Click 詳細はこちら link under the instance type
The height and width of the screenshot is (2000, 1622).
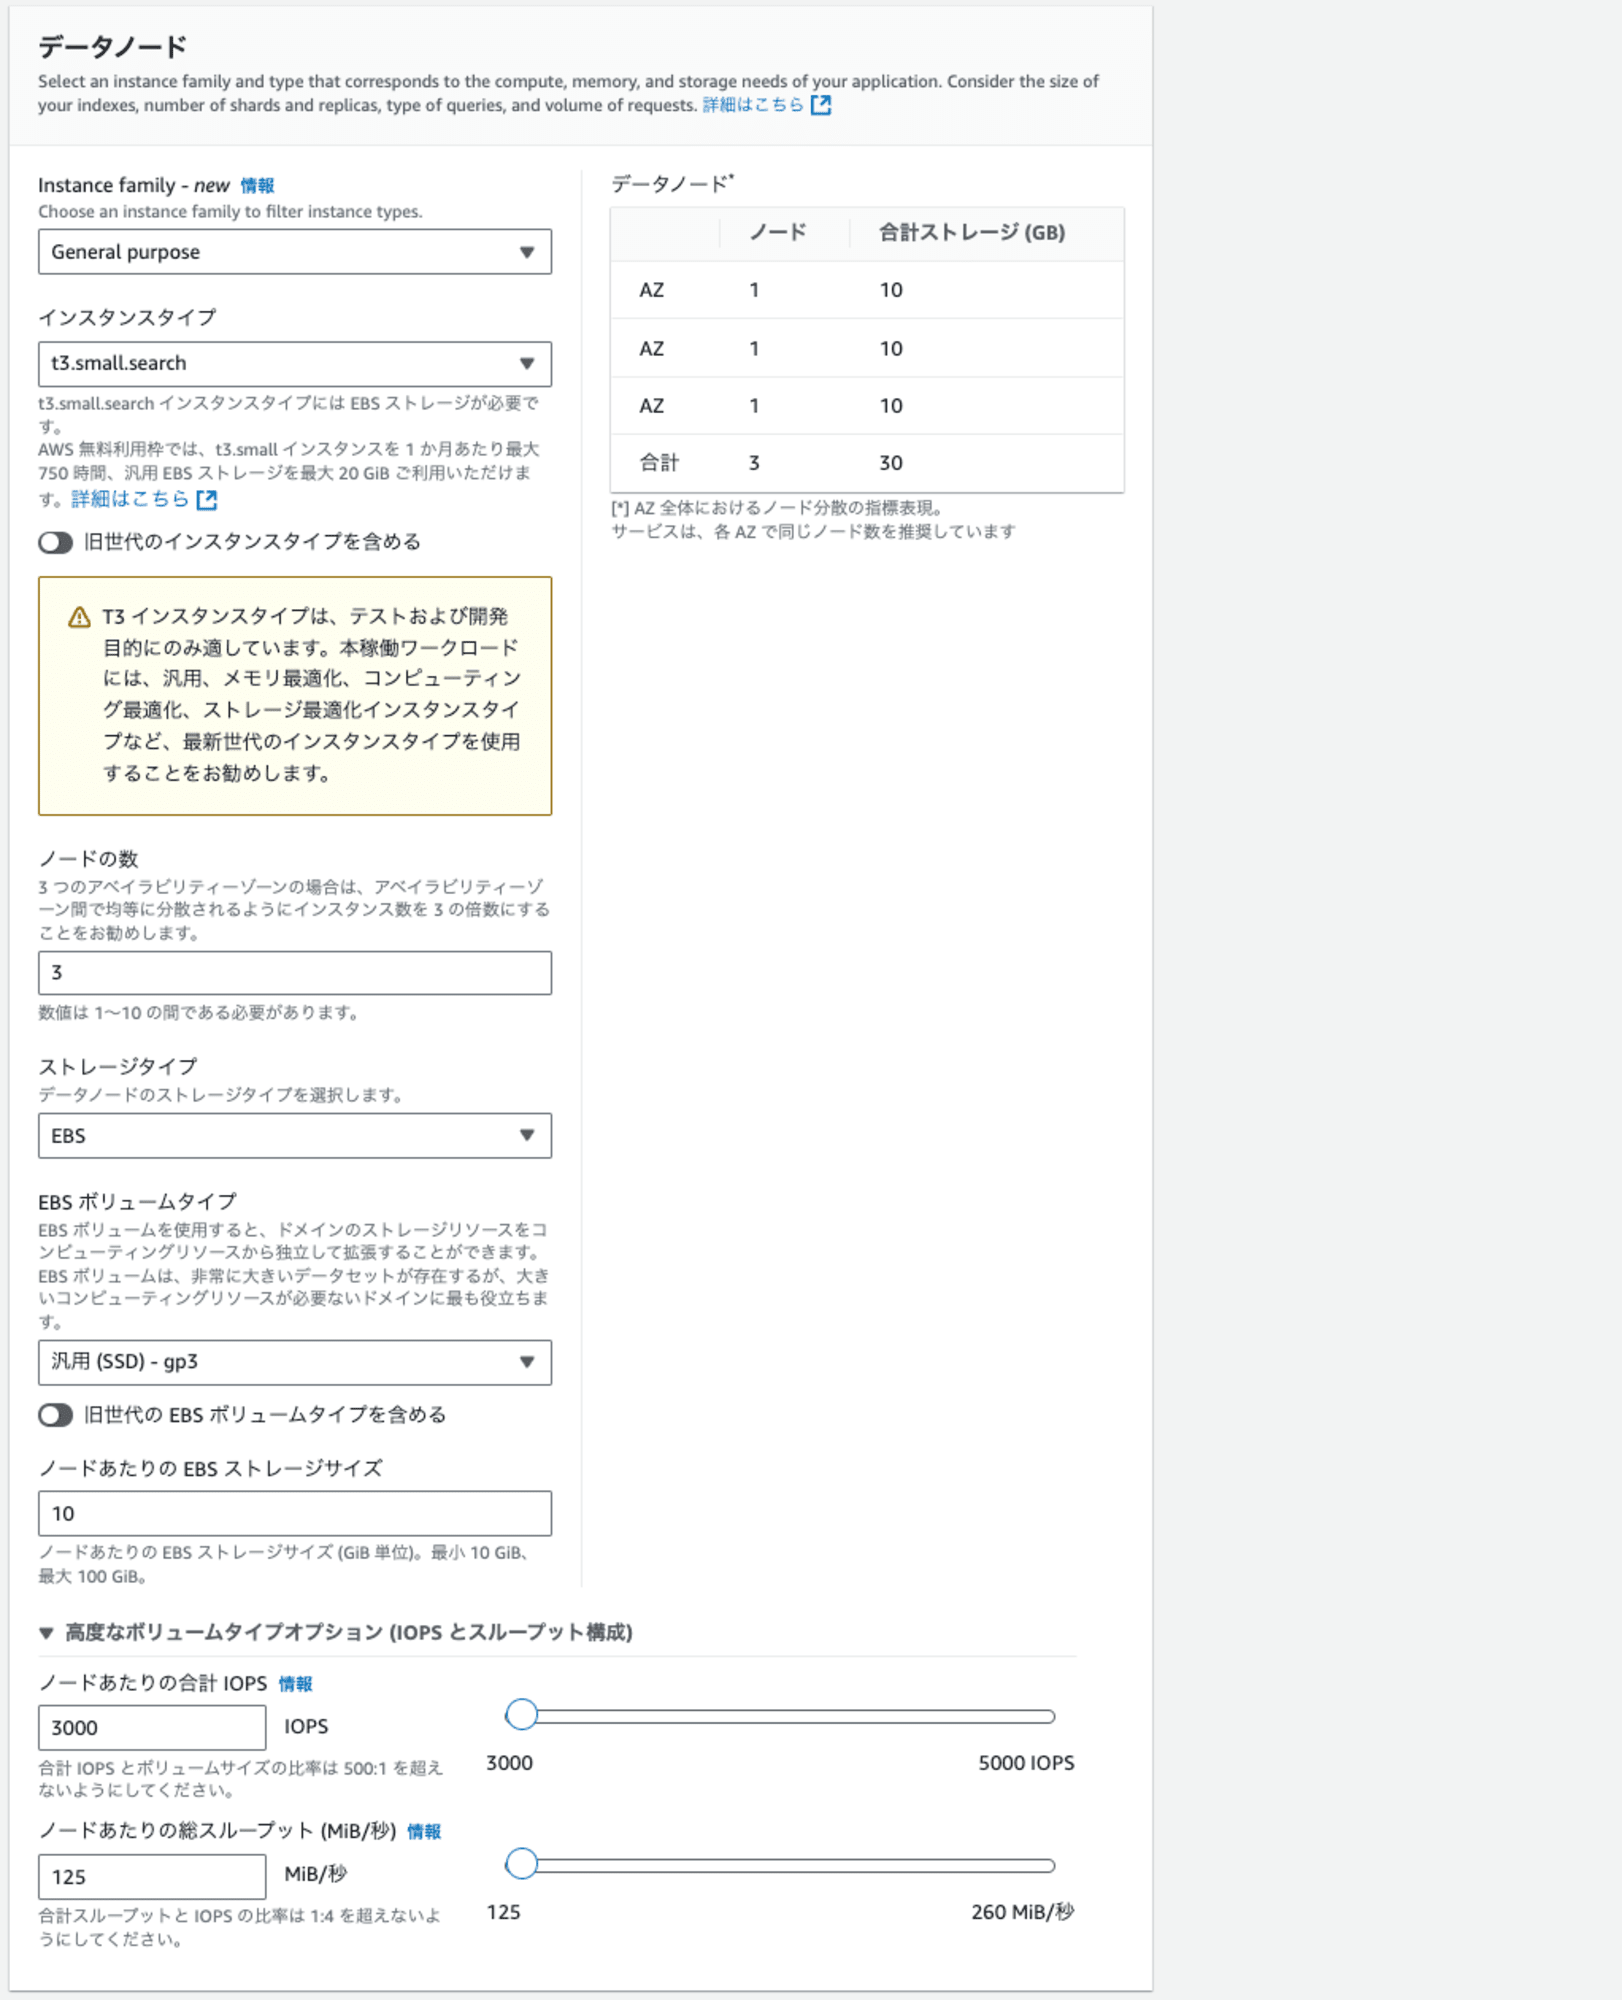point(130,499)
